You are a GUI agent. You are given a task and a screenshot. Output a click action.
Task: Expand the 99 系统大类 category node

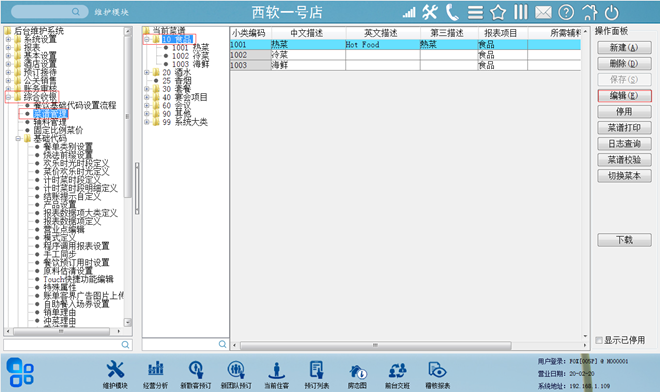(147, 122)
